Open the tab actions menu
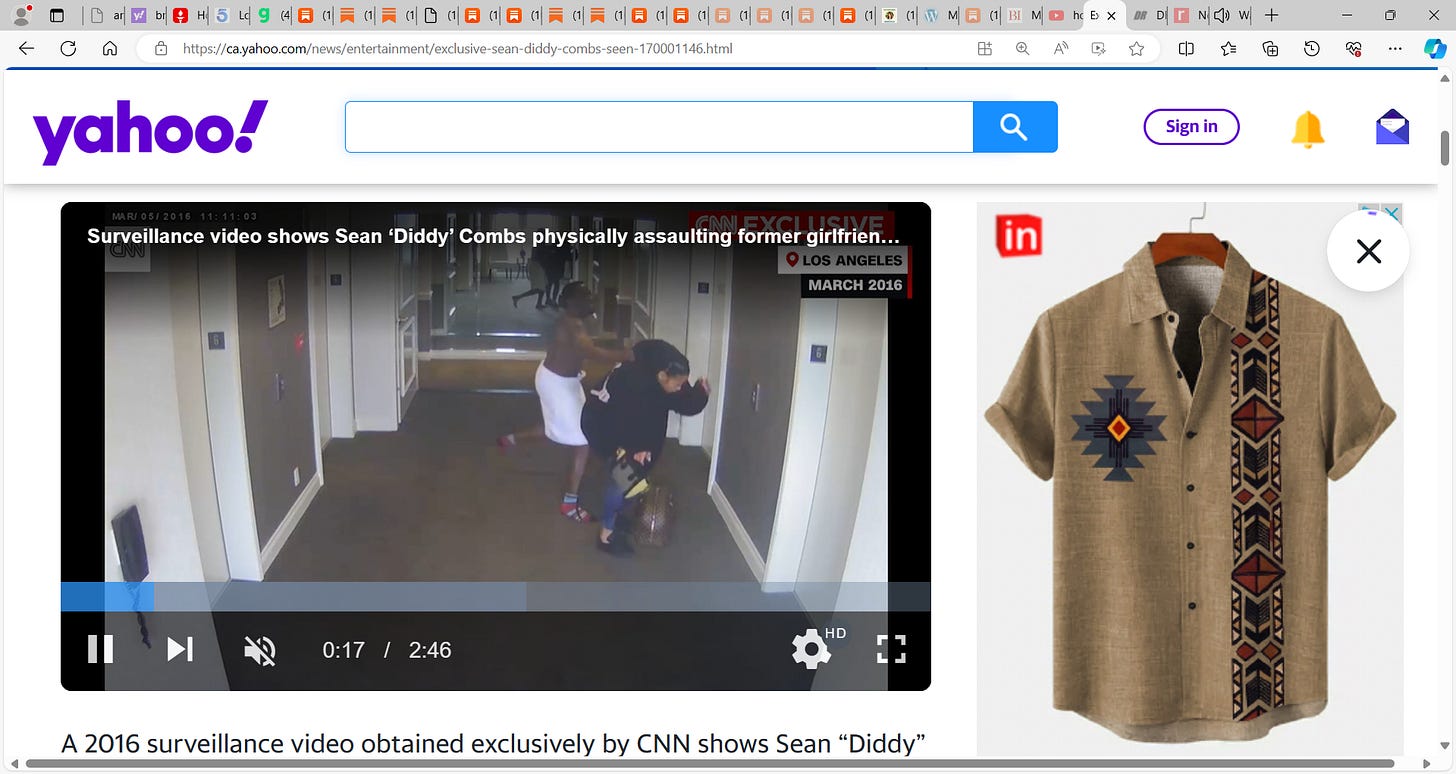The image size is (1456, 774). 56,15
